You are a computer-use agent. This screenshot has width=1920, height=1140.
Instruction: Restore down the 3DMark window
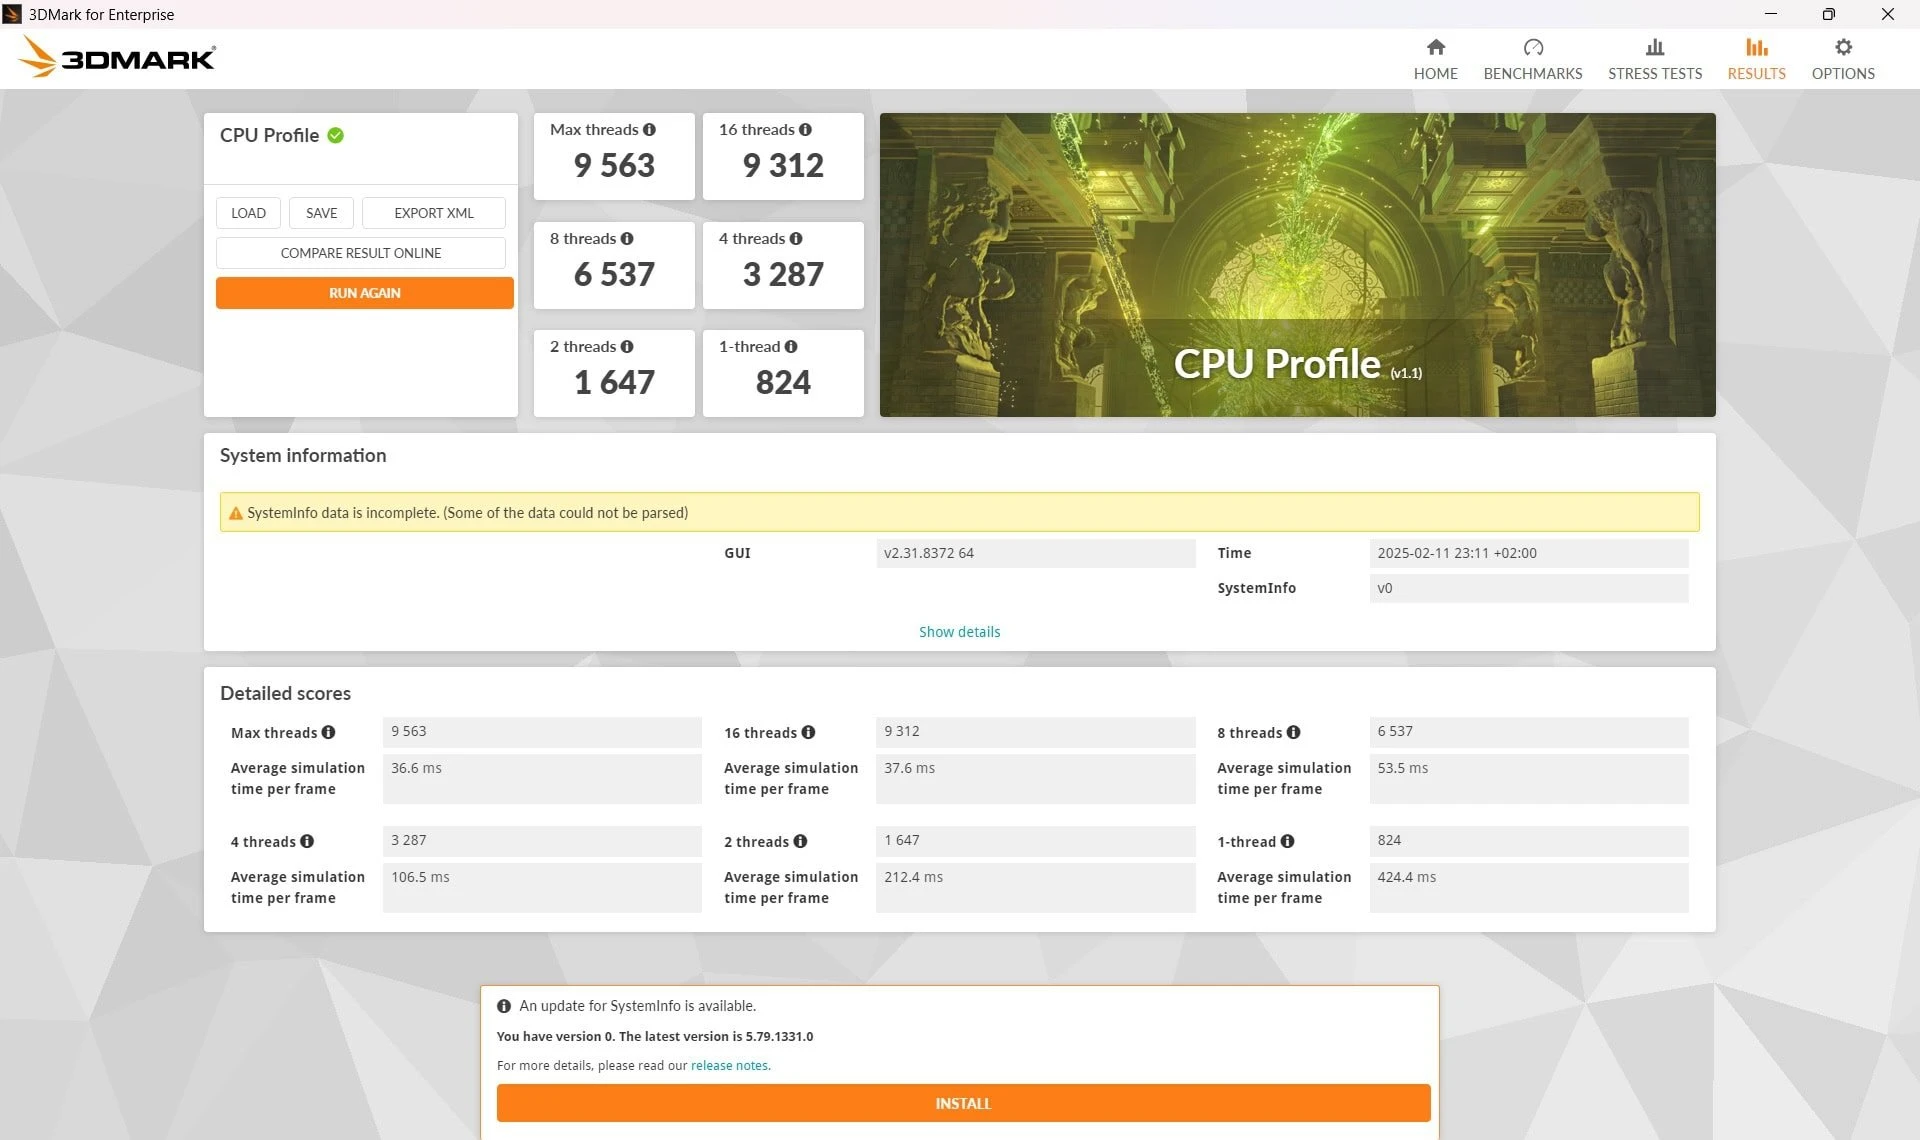click(1828, 14)
